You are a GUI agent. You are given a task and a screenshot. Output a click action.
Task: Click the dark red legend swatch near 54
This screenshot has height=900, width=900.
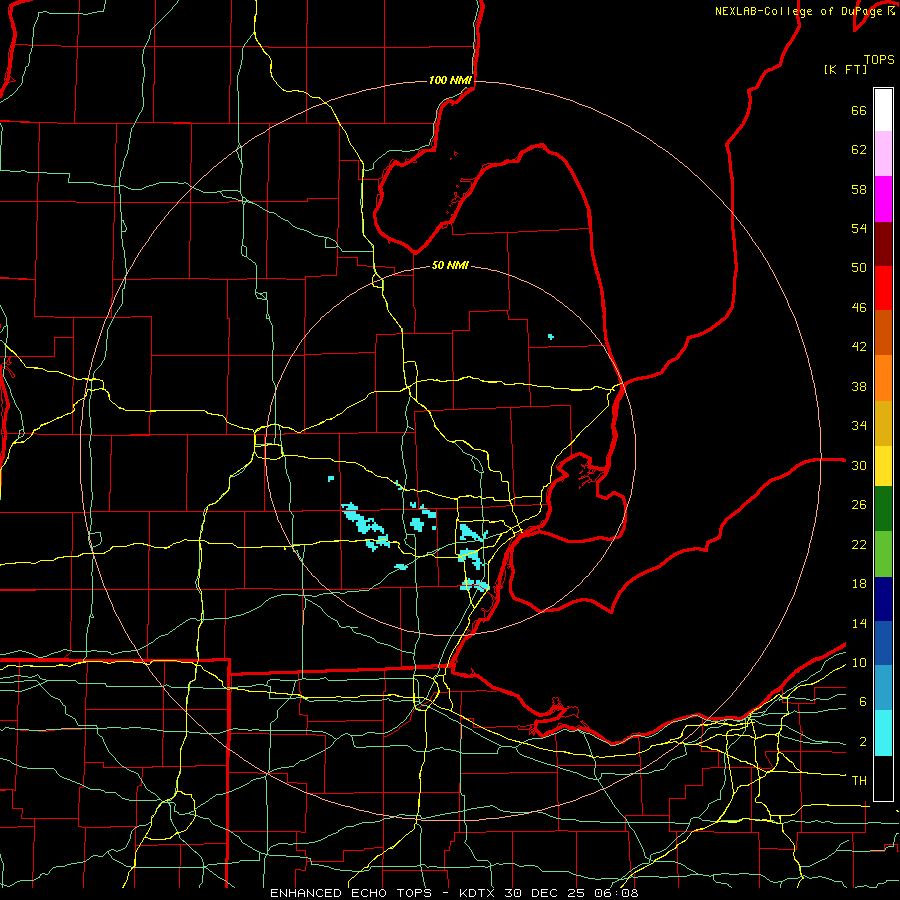883,244
